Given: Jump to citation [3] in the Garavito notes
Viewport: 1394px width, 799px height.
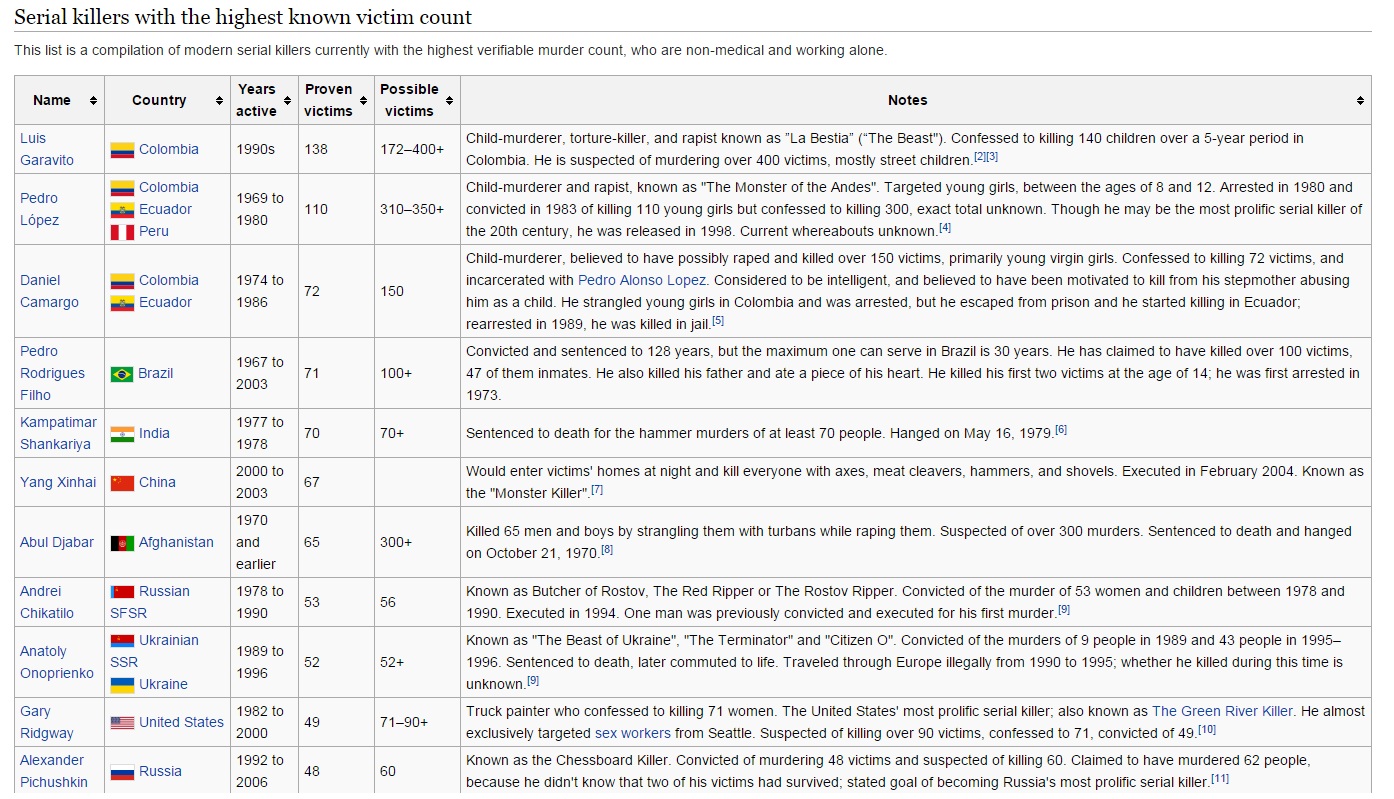Looking at the screenshot, I should point(992,157).
